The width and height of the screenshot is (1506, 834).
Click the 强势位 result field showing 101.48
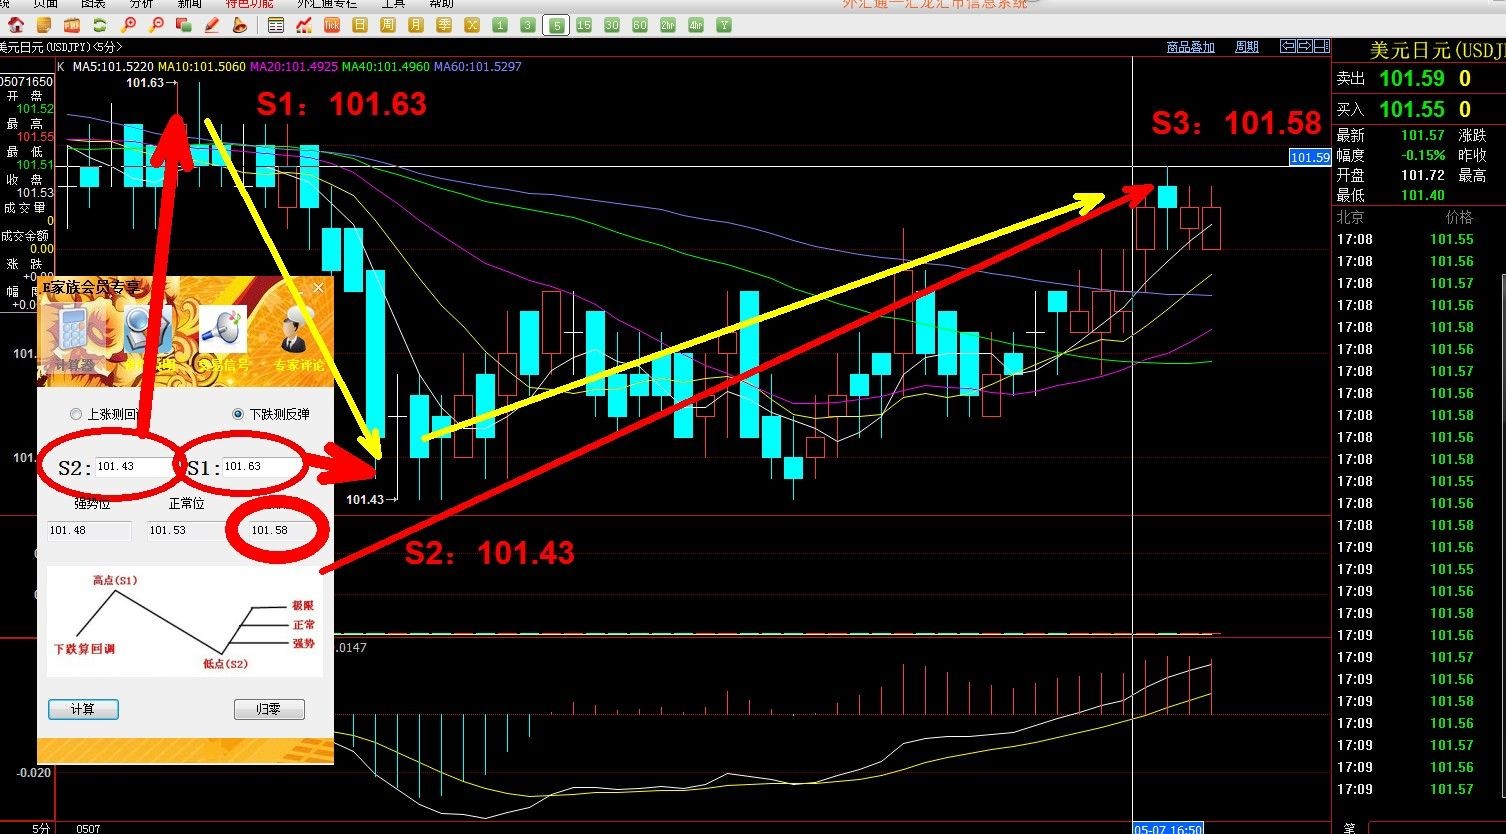point(89,530)
